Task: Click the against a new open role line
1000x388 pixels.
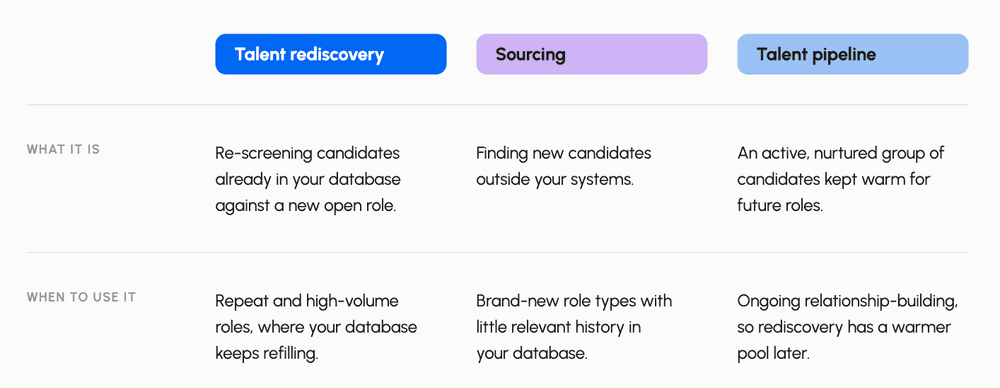Action: pos(305,207)
